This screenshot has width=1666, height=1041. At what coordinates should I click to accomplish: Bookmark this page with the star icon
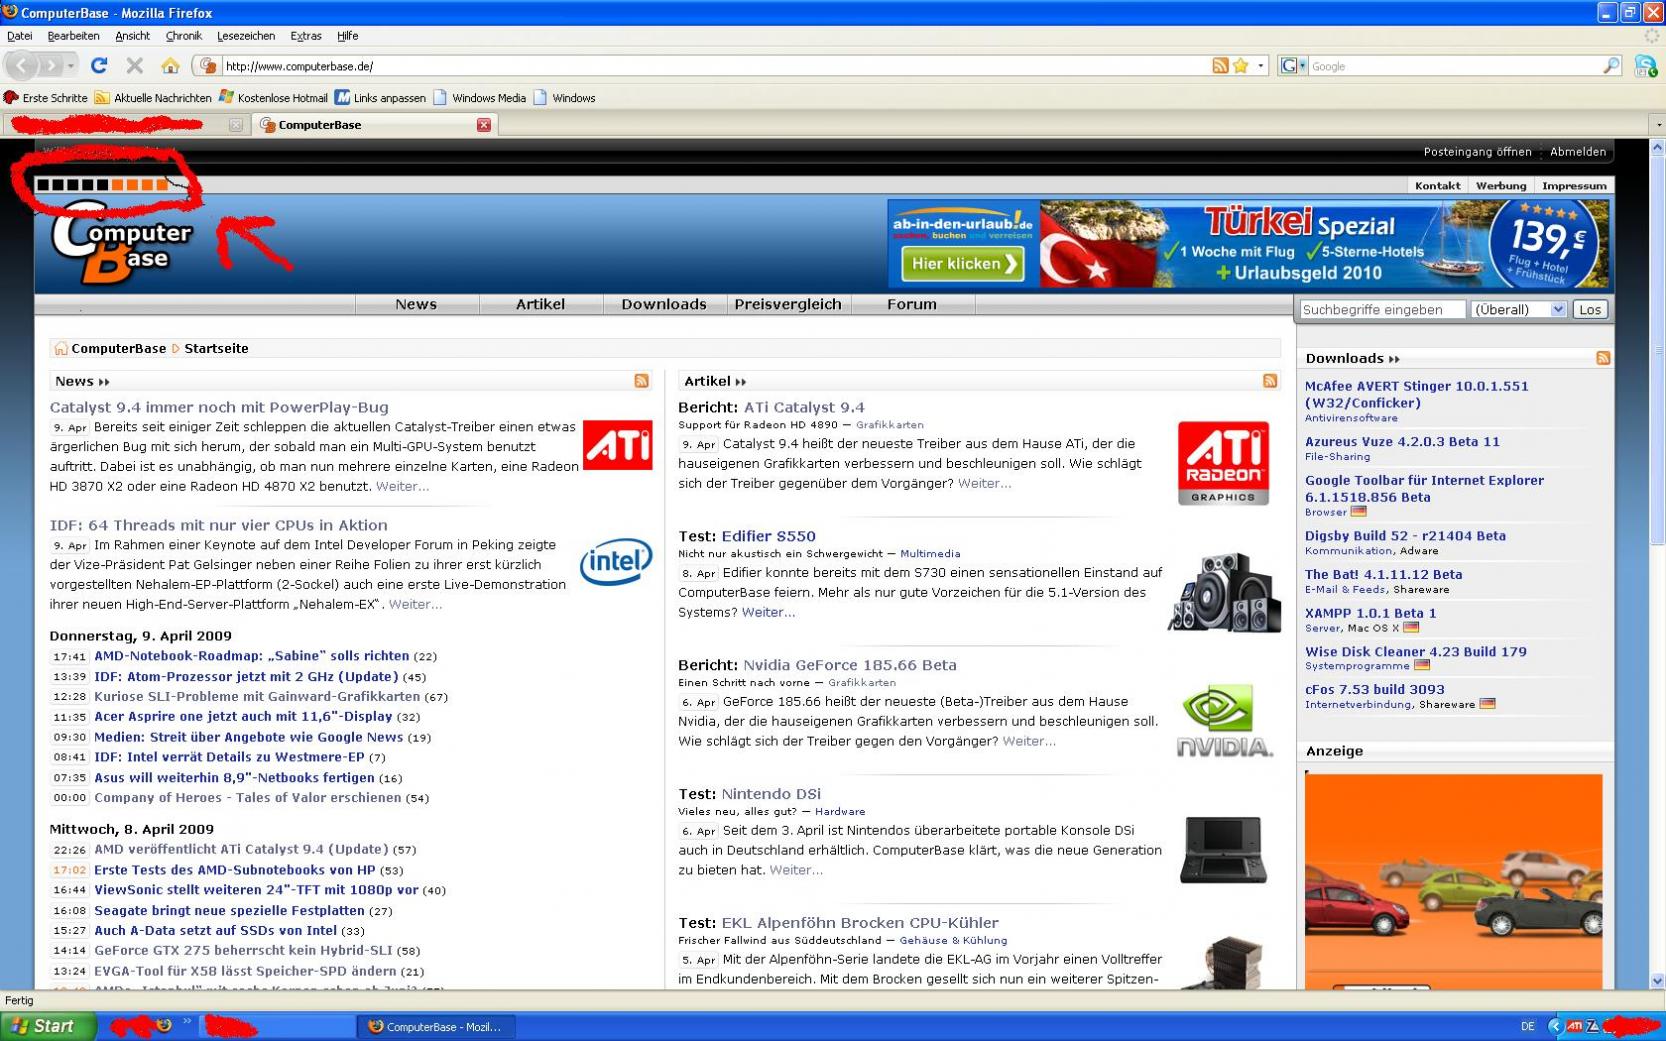tap(1241, 66)
